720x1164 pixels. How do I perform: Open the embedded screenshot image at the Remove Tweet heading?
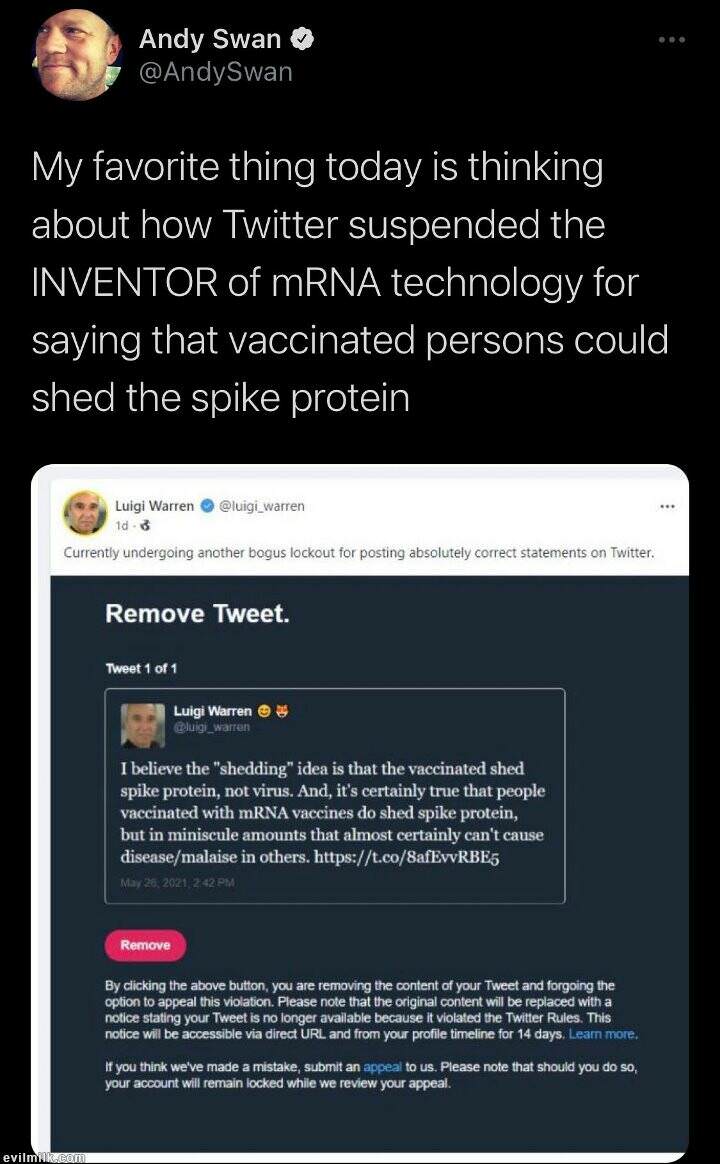pos(198,613)
